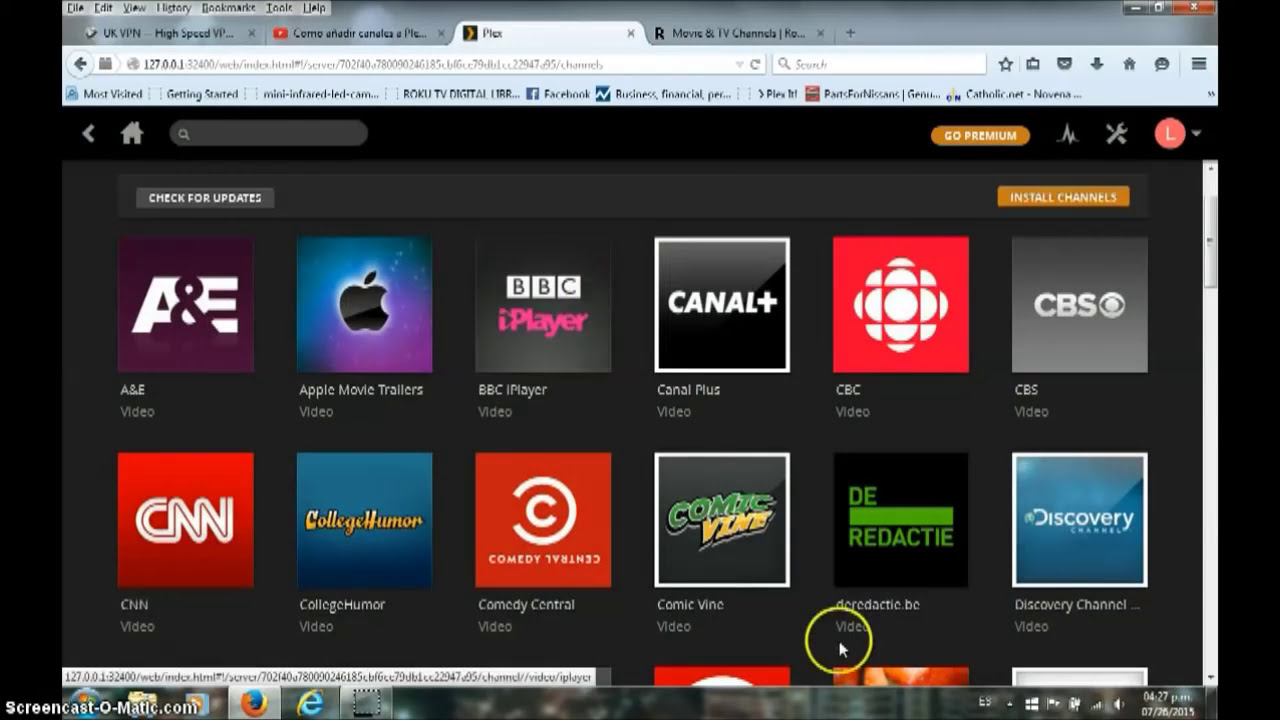This screenshot has height=720, width=1280.
Task: Show more bookmarks overflow chevron
Action: [1210, 94]
